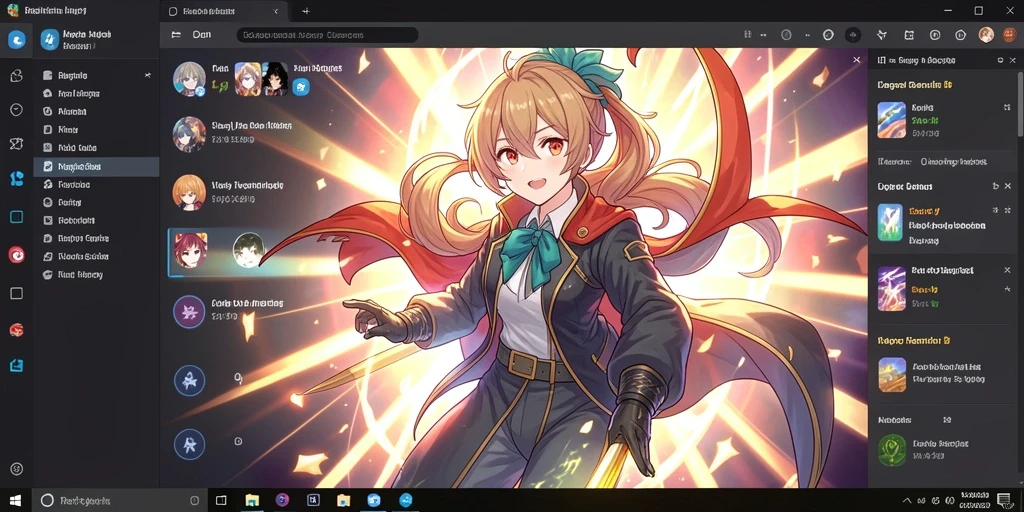Expand the system tray hidden icons chevron
Viewport: 1024px width, 512px height.
906,501
